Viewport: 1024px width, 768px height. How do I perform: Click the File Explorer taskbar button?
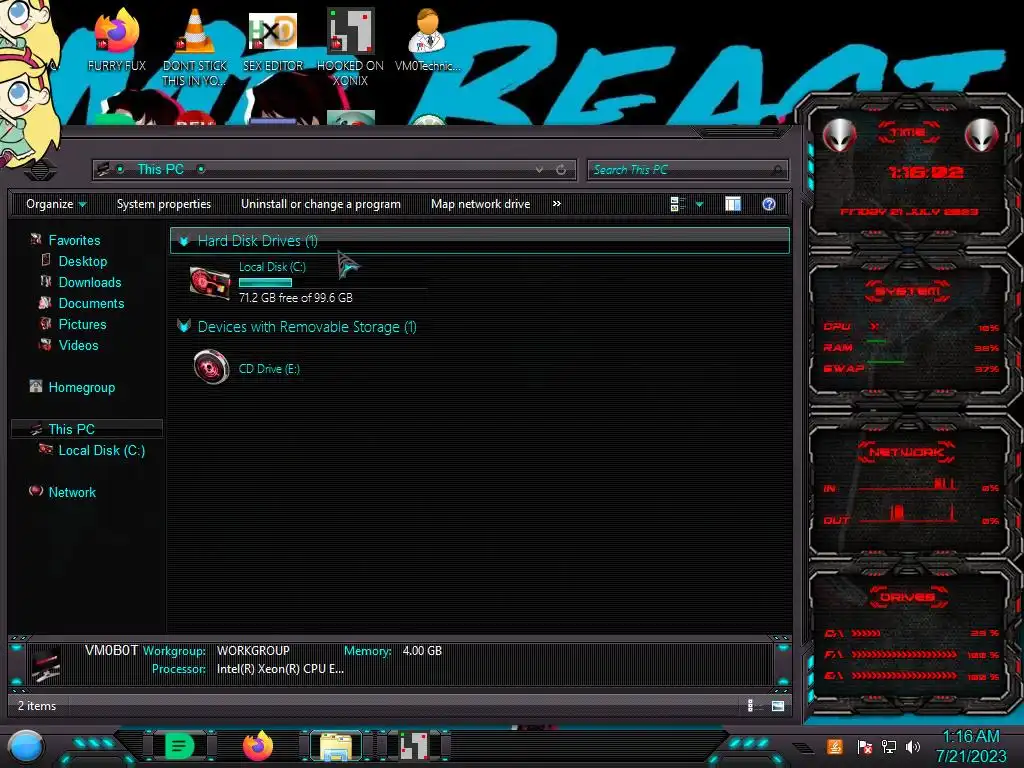336,746
